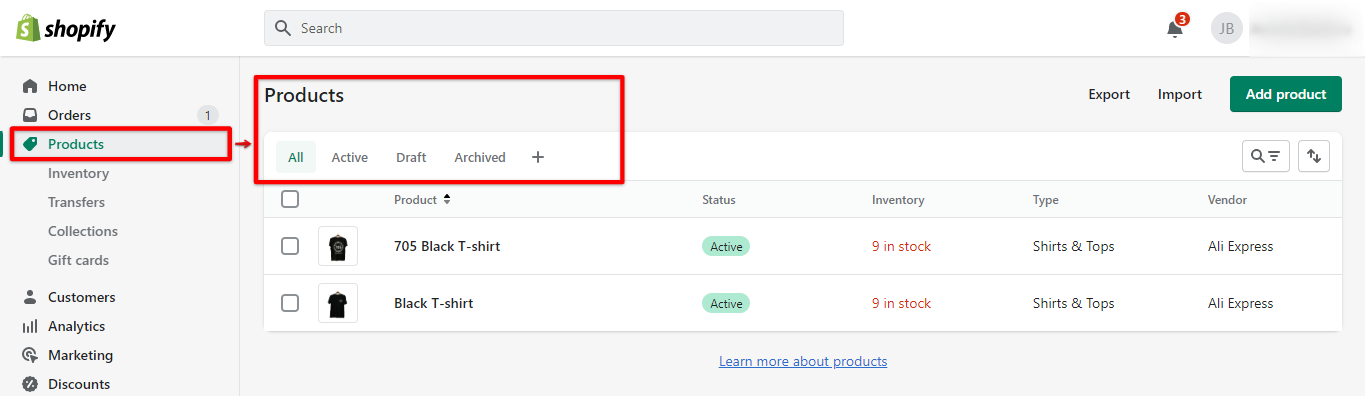Click the Black T-shirt thumbnail
1365x396 pixels.
click(x=338, y=303)
